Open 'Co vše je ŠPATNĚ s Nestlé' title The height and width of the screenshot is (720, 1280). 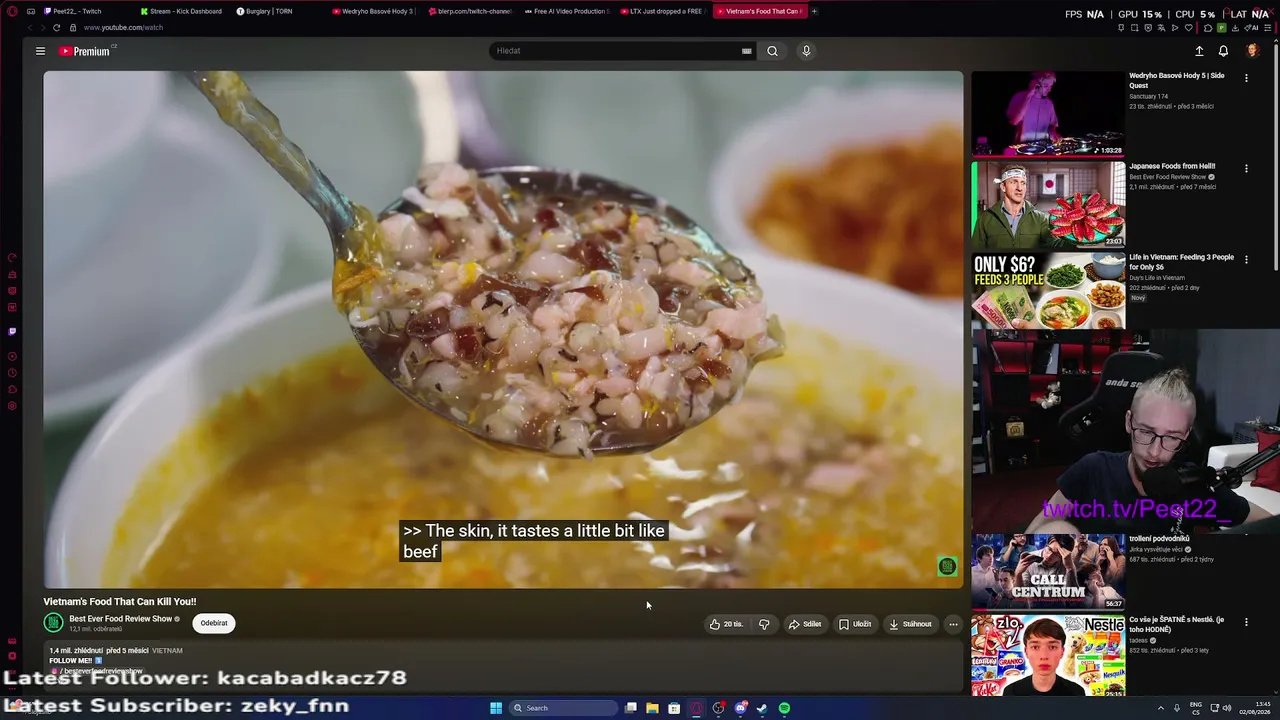point(1176,624)
